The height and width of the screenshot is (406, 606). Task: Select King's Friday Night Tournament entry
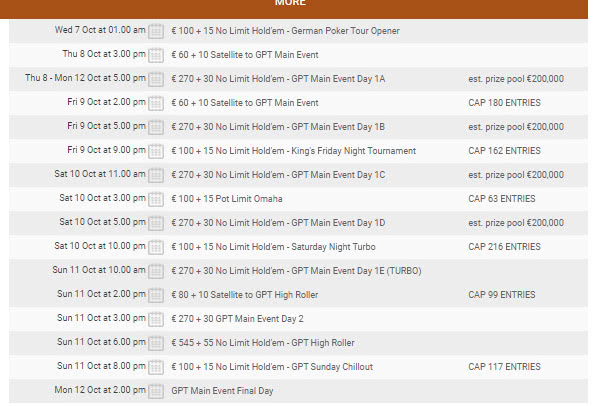pos(294,151)
